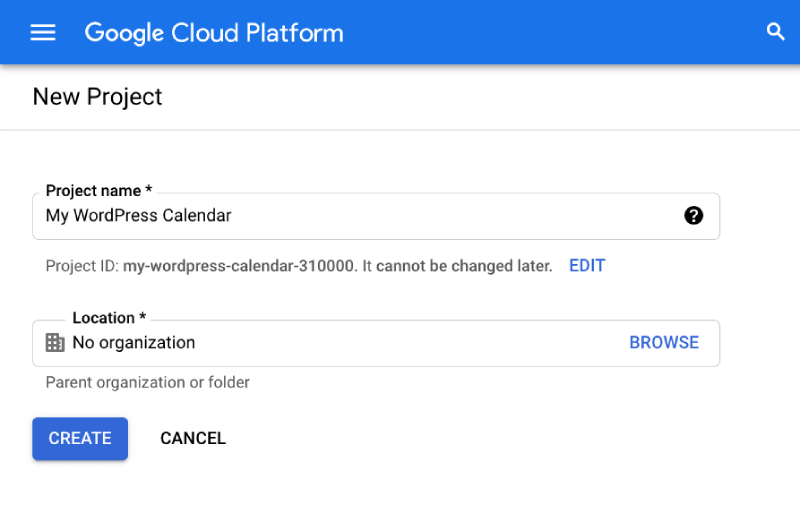
Task: Click the word Platform in header
Action: 294,33
